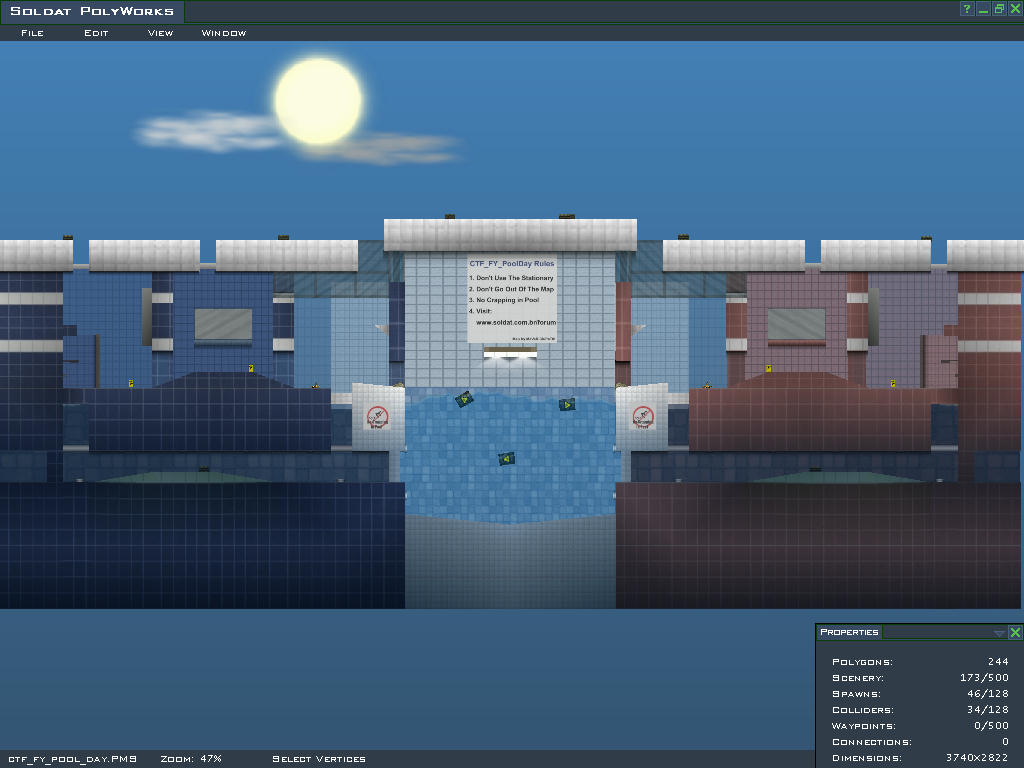This screenshot has width=1024, height=768.
Task: Click the lowest floating crate in the pool
Action: click(506, 459)
